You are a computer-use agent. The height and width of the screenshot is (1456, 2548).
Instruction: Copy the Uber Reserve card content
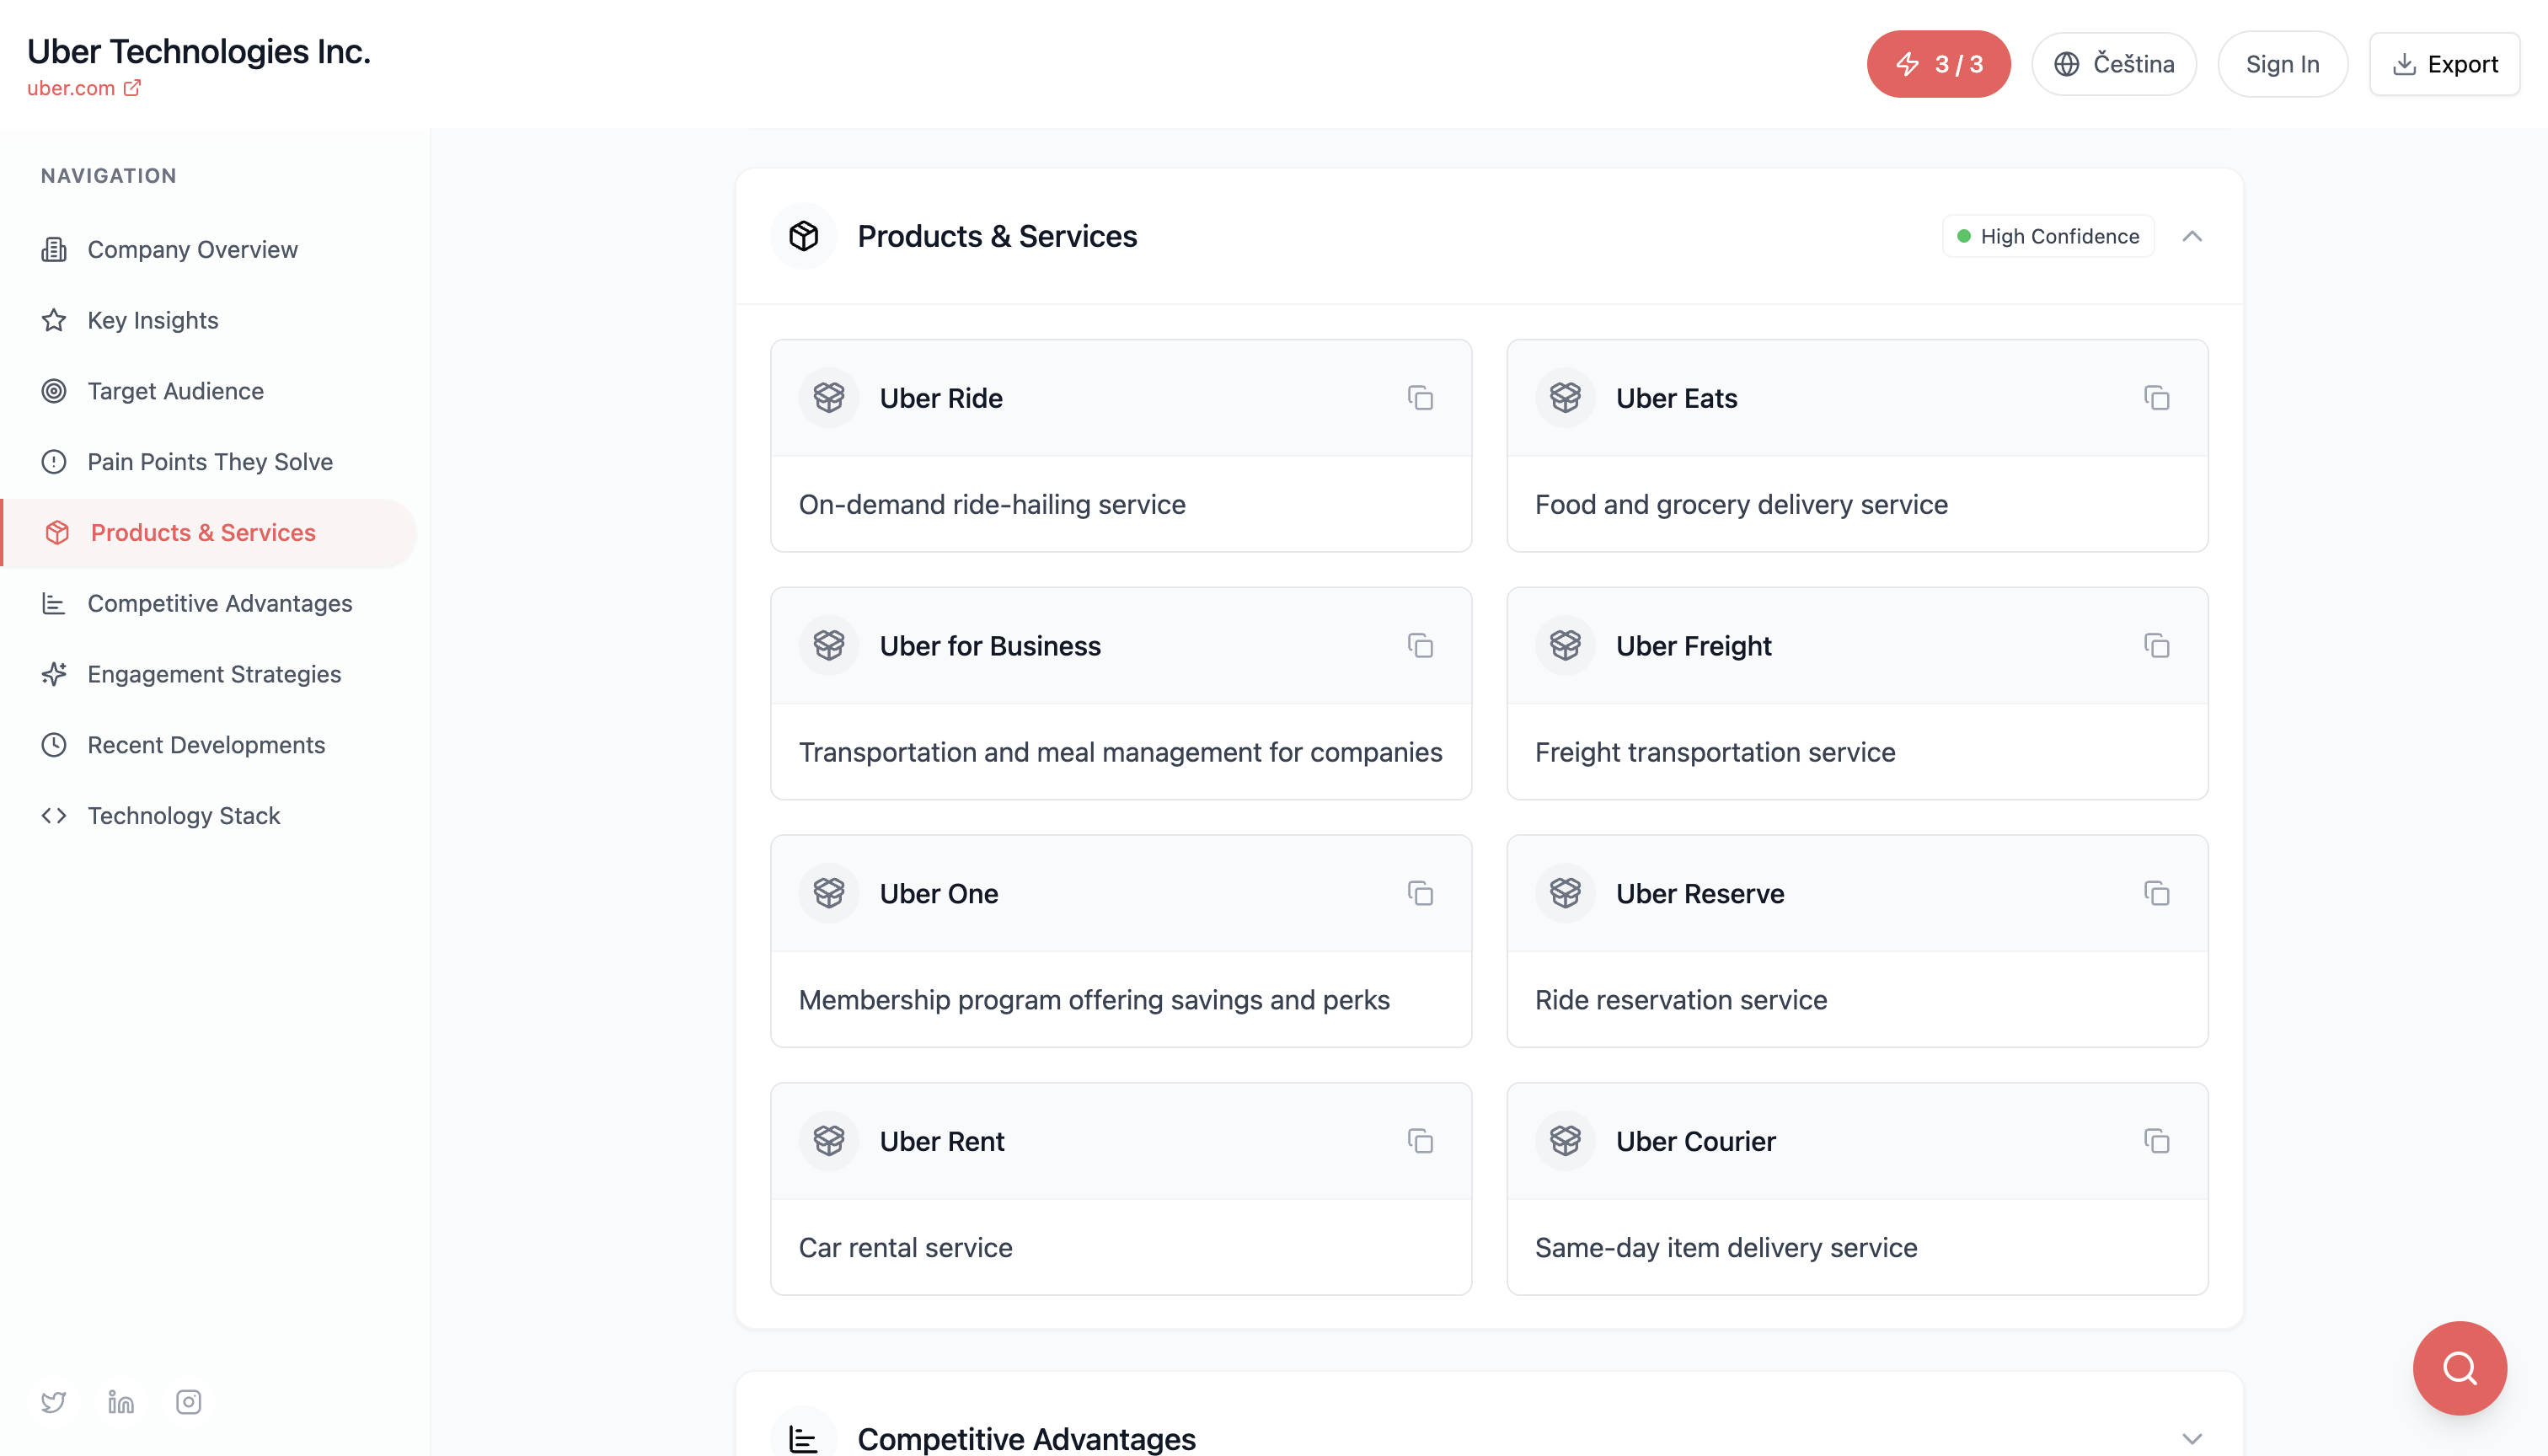(x=2156, y=894)
